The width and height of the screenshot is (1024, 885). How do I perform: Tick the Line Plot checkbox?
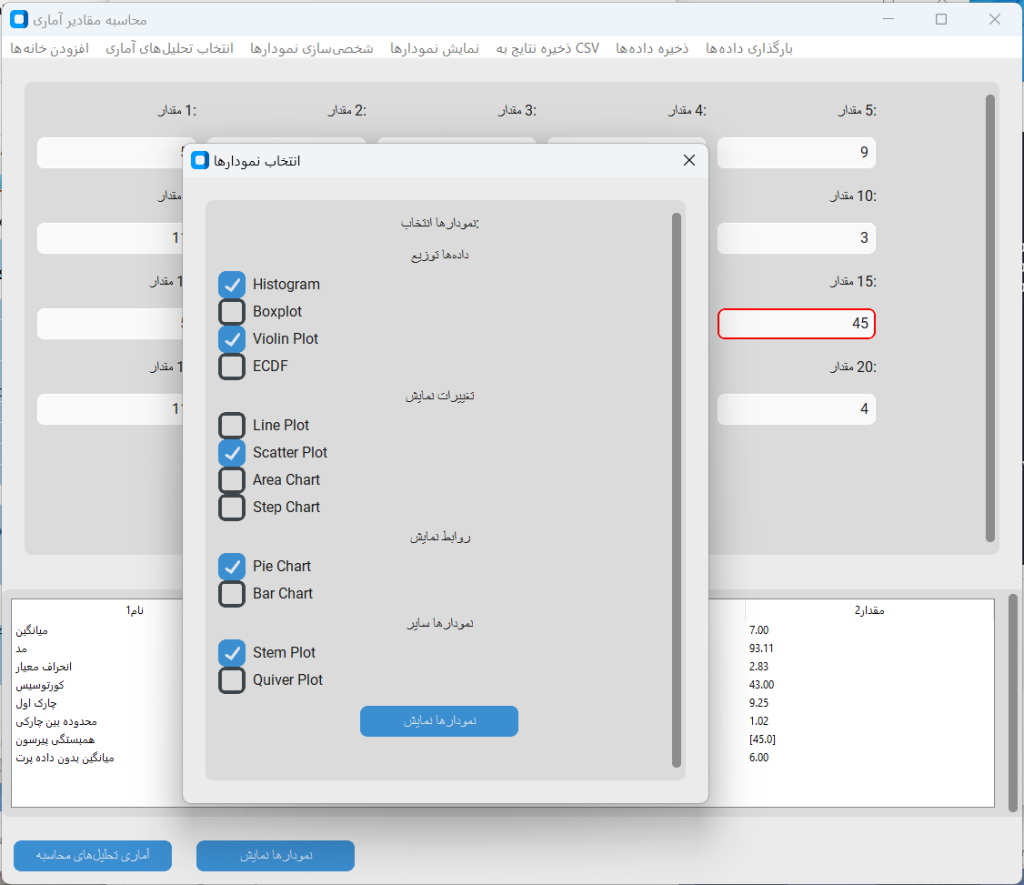pyautogui.click(x=232, y=426)
